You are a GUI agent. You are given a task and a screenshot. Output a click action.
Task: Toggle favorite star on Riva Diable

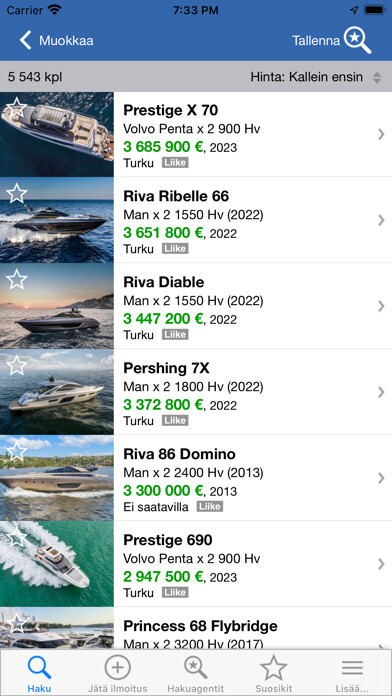(17, 280)
